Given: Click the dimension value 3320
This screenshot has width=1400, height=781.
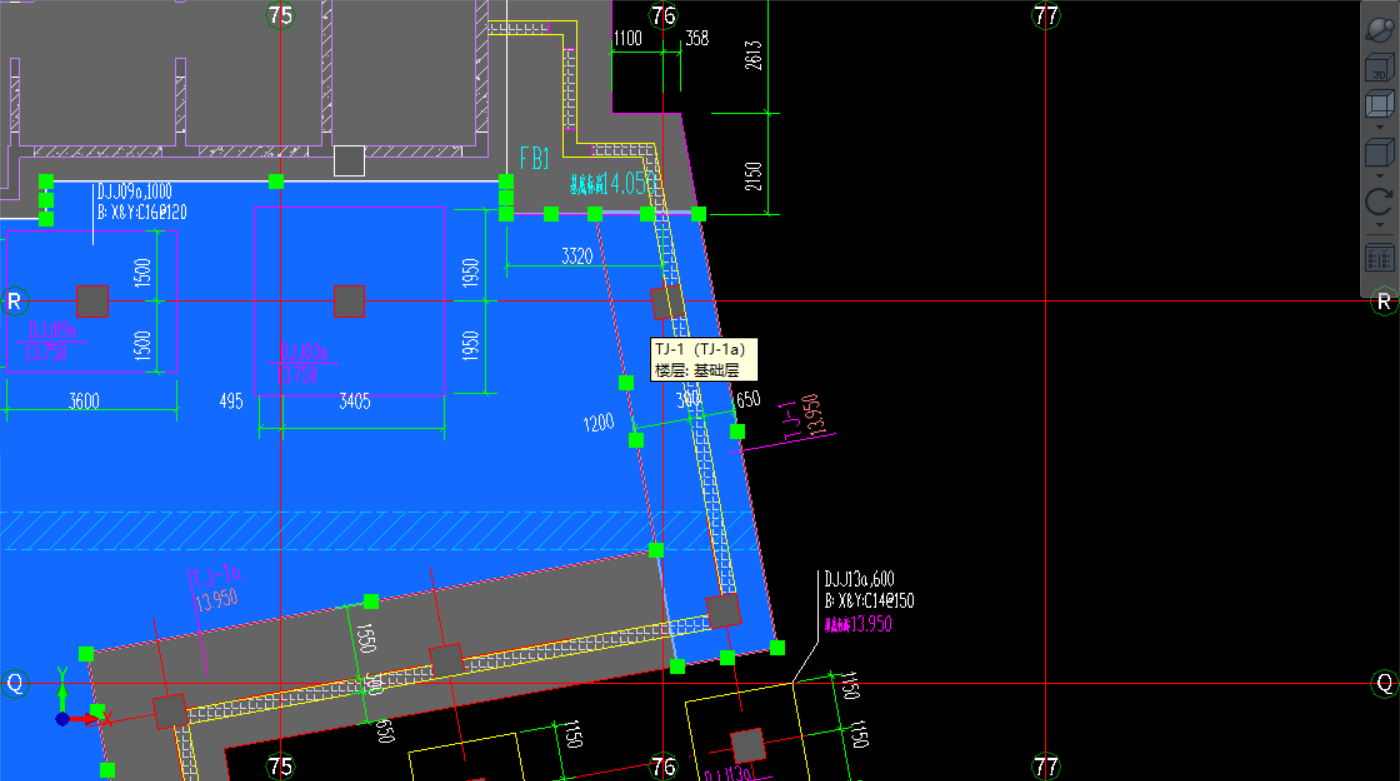Looking at the screenshot, I should [577, 255].
